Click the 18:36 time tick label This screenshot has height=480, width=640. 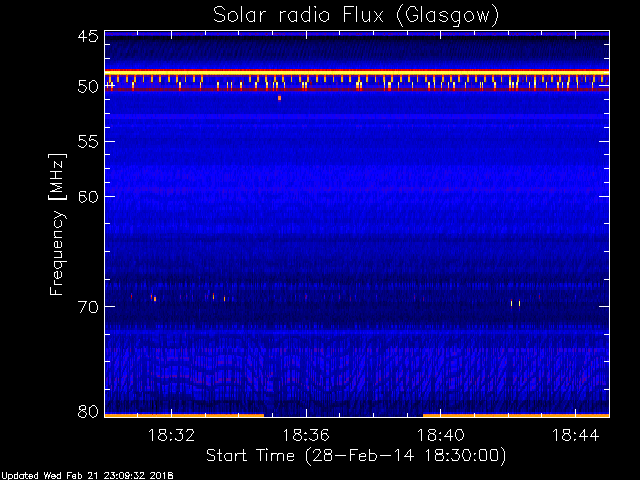306,435
